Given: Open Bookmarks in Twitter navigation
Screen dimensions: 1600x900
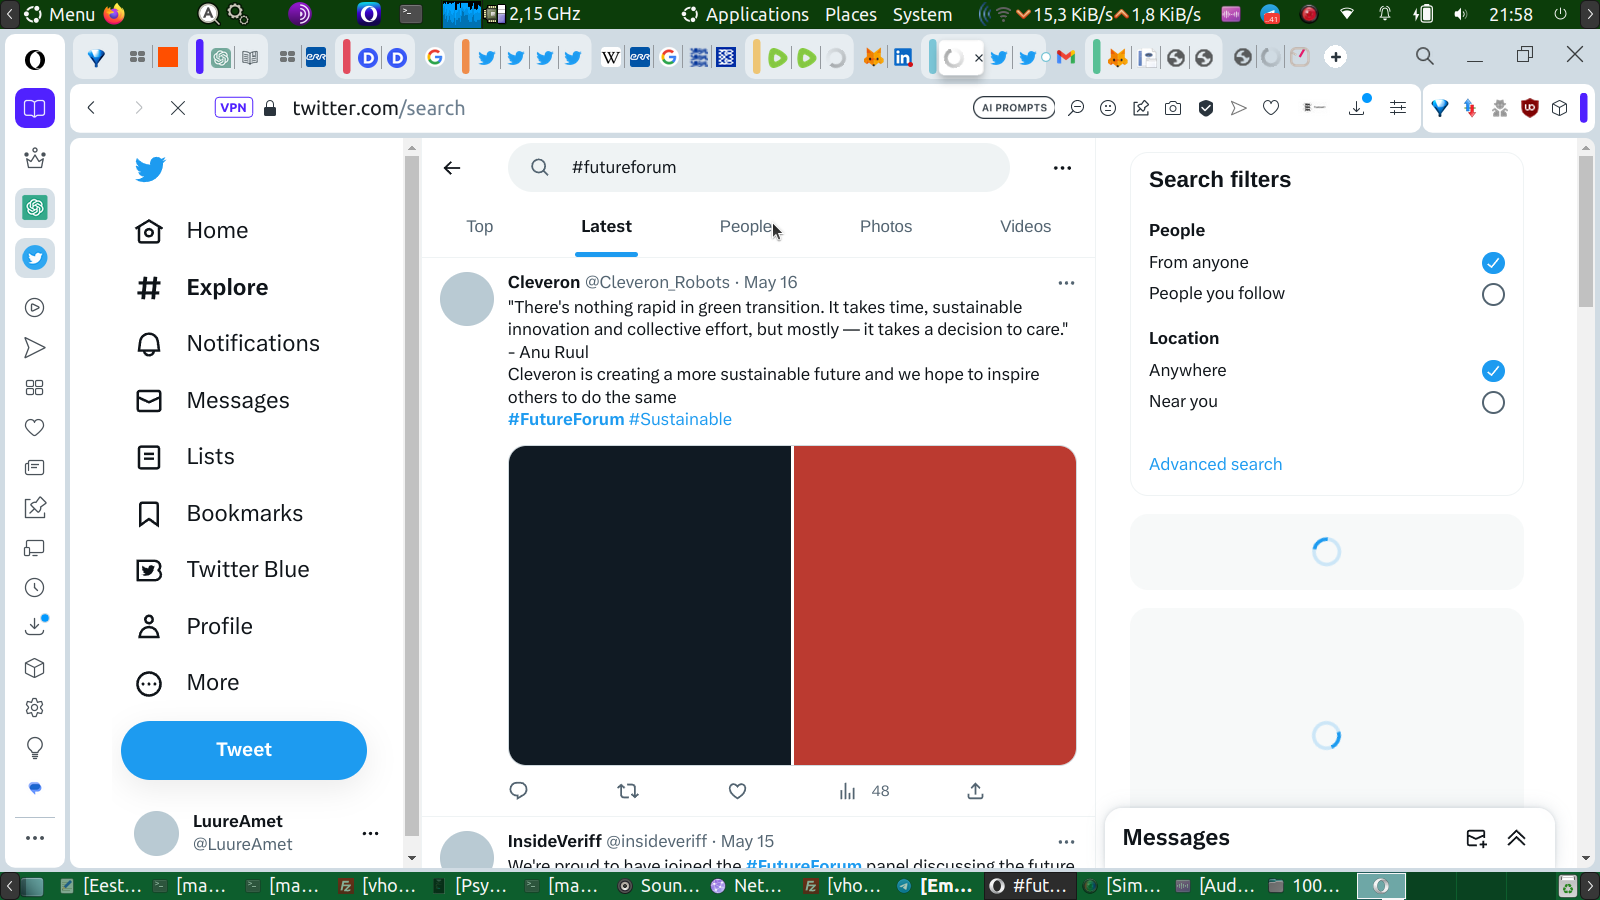Looking at the screenshot, I should 219,514.
